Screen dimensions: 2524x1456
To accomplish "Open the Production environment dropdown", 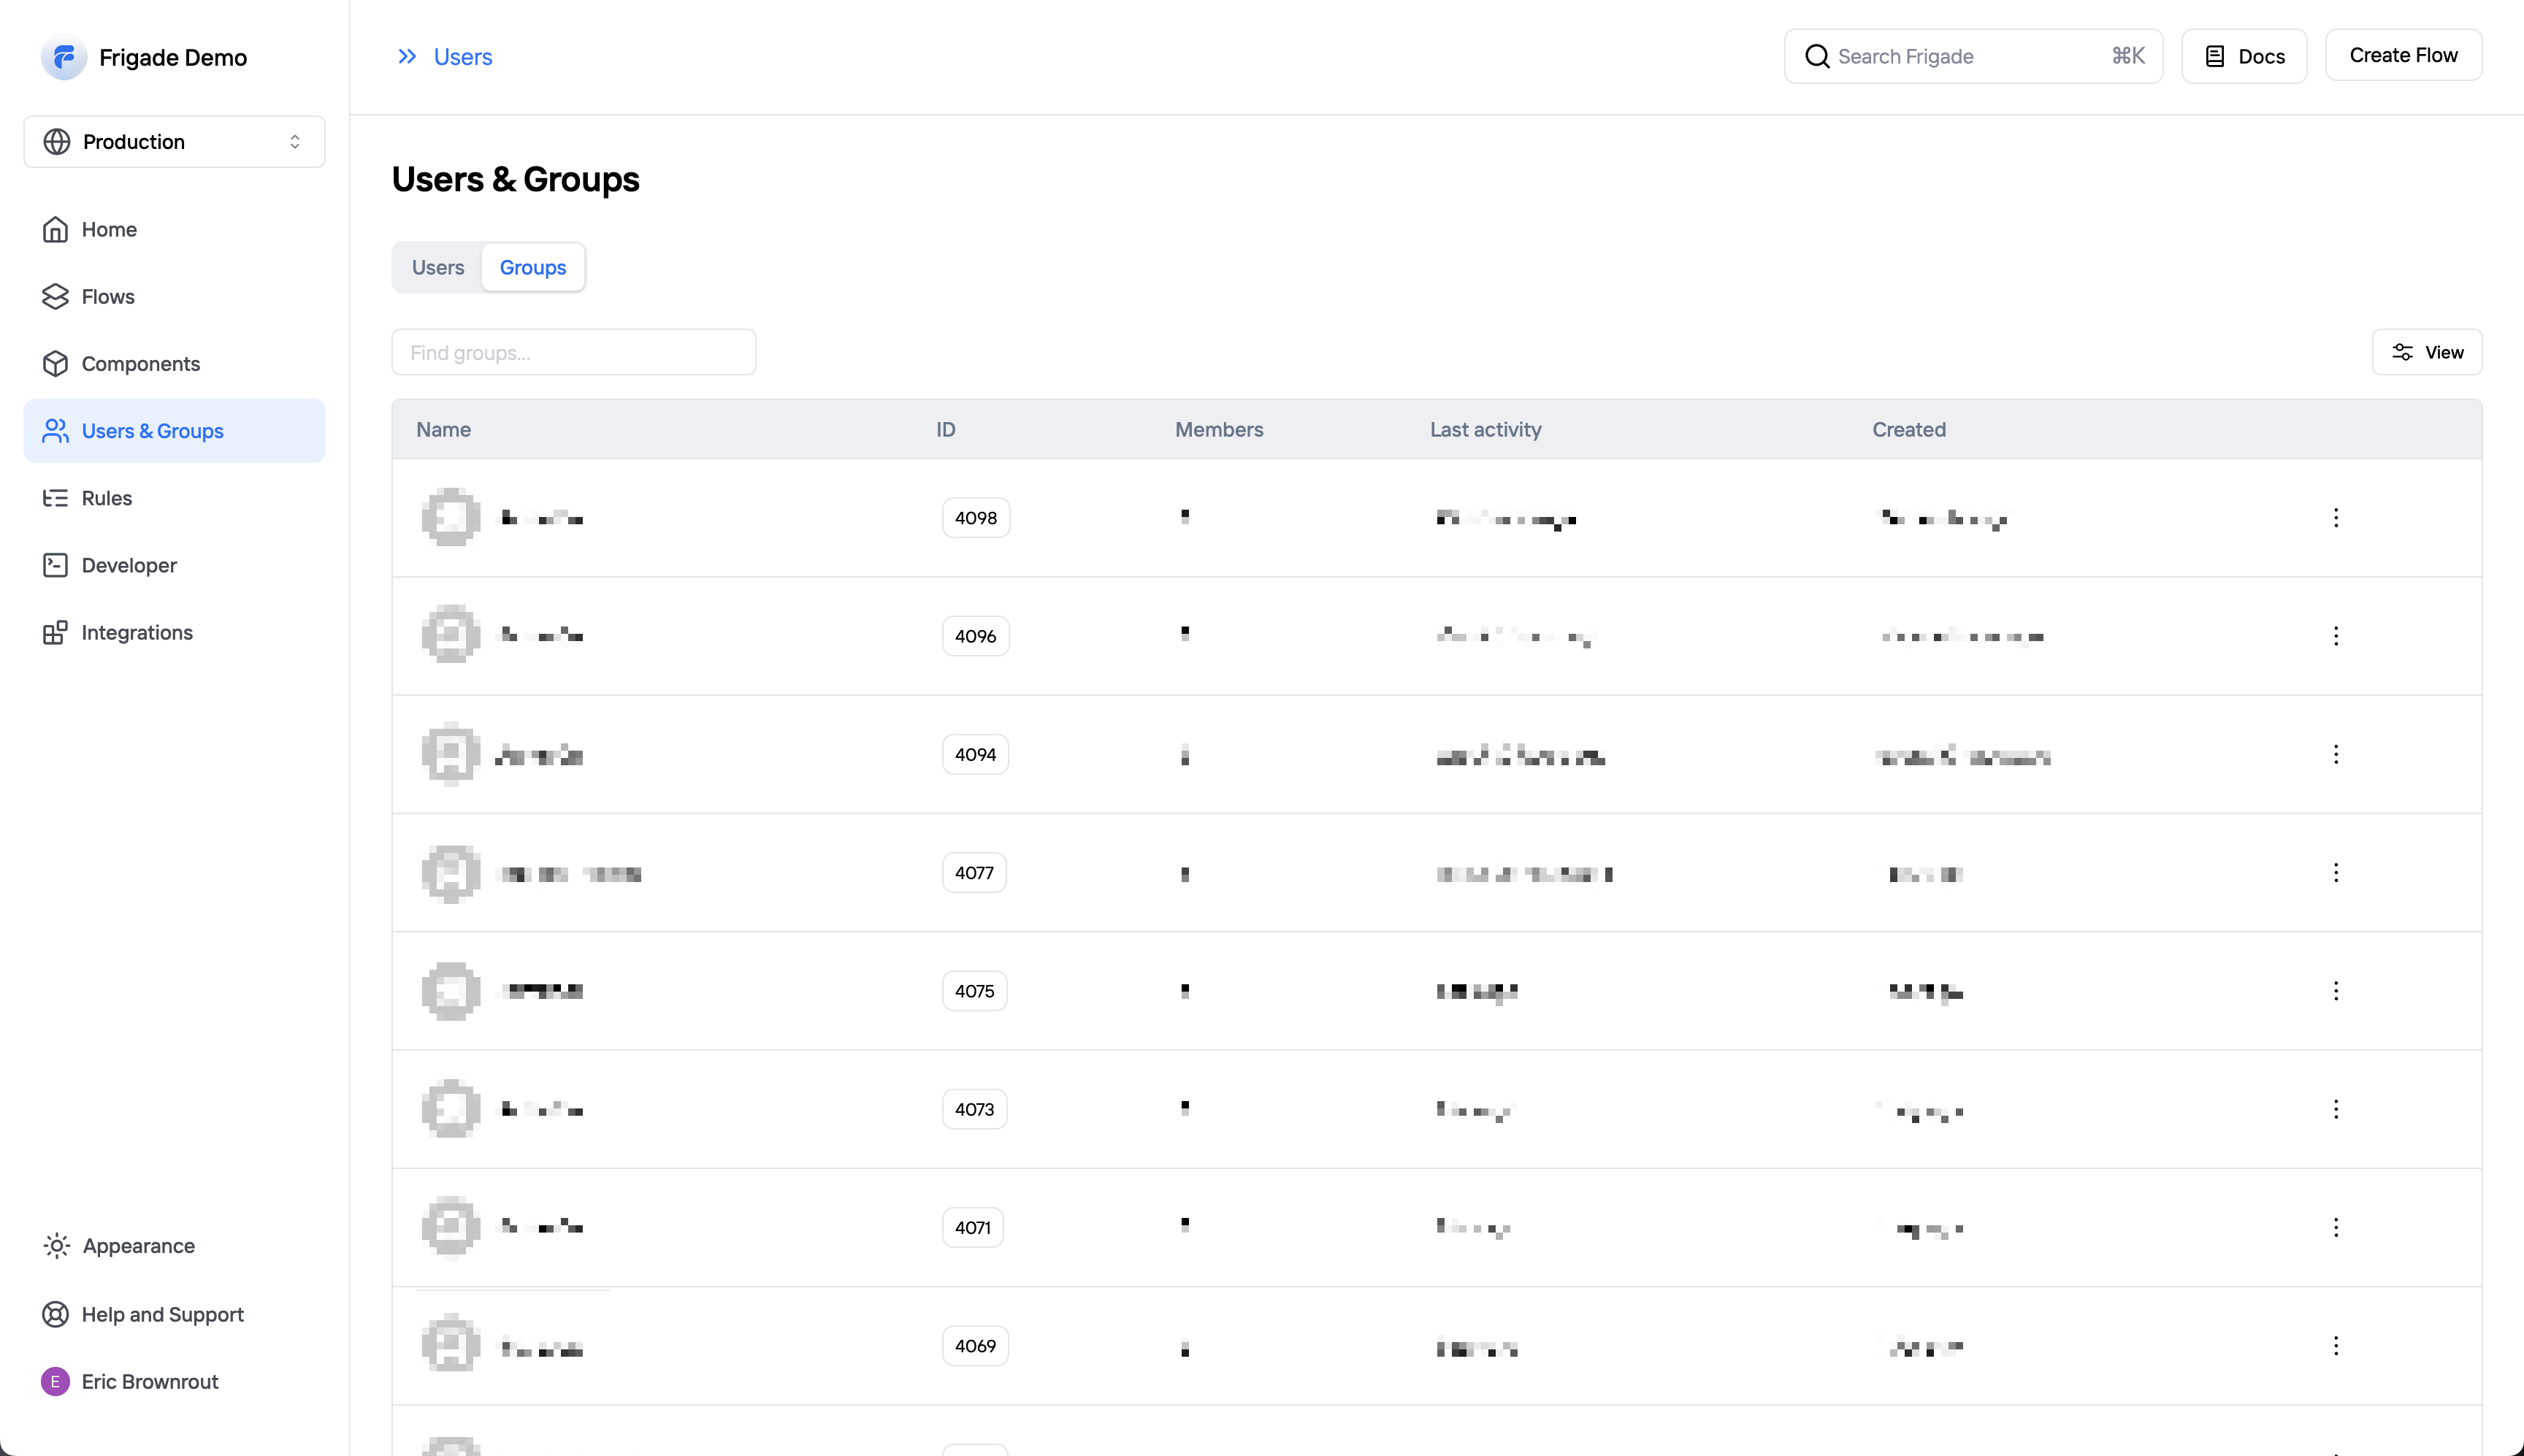I will pos(174,142).
